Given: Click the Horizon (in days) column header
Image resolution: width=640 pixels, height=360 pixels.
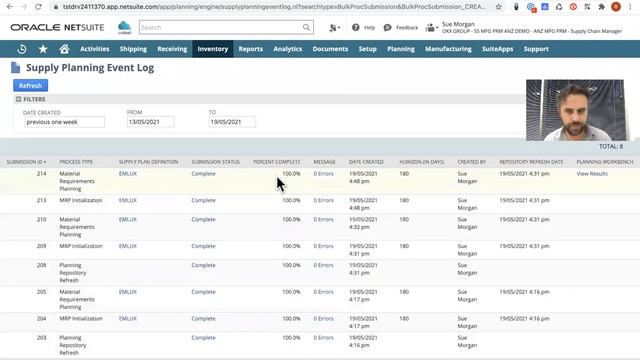Looking at the screenshot, I should click(x=422, y=162).
